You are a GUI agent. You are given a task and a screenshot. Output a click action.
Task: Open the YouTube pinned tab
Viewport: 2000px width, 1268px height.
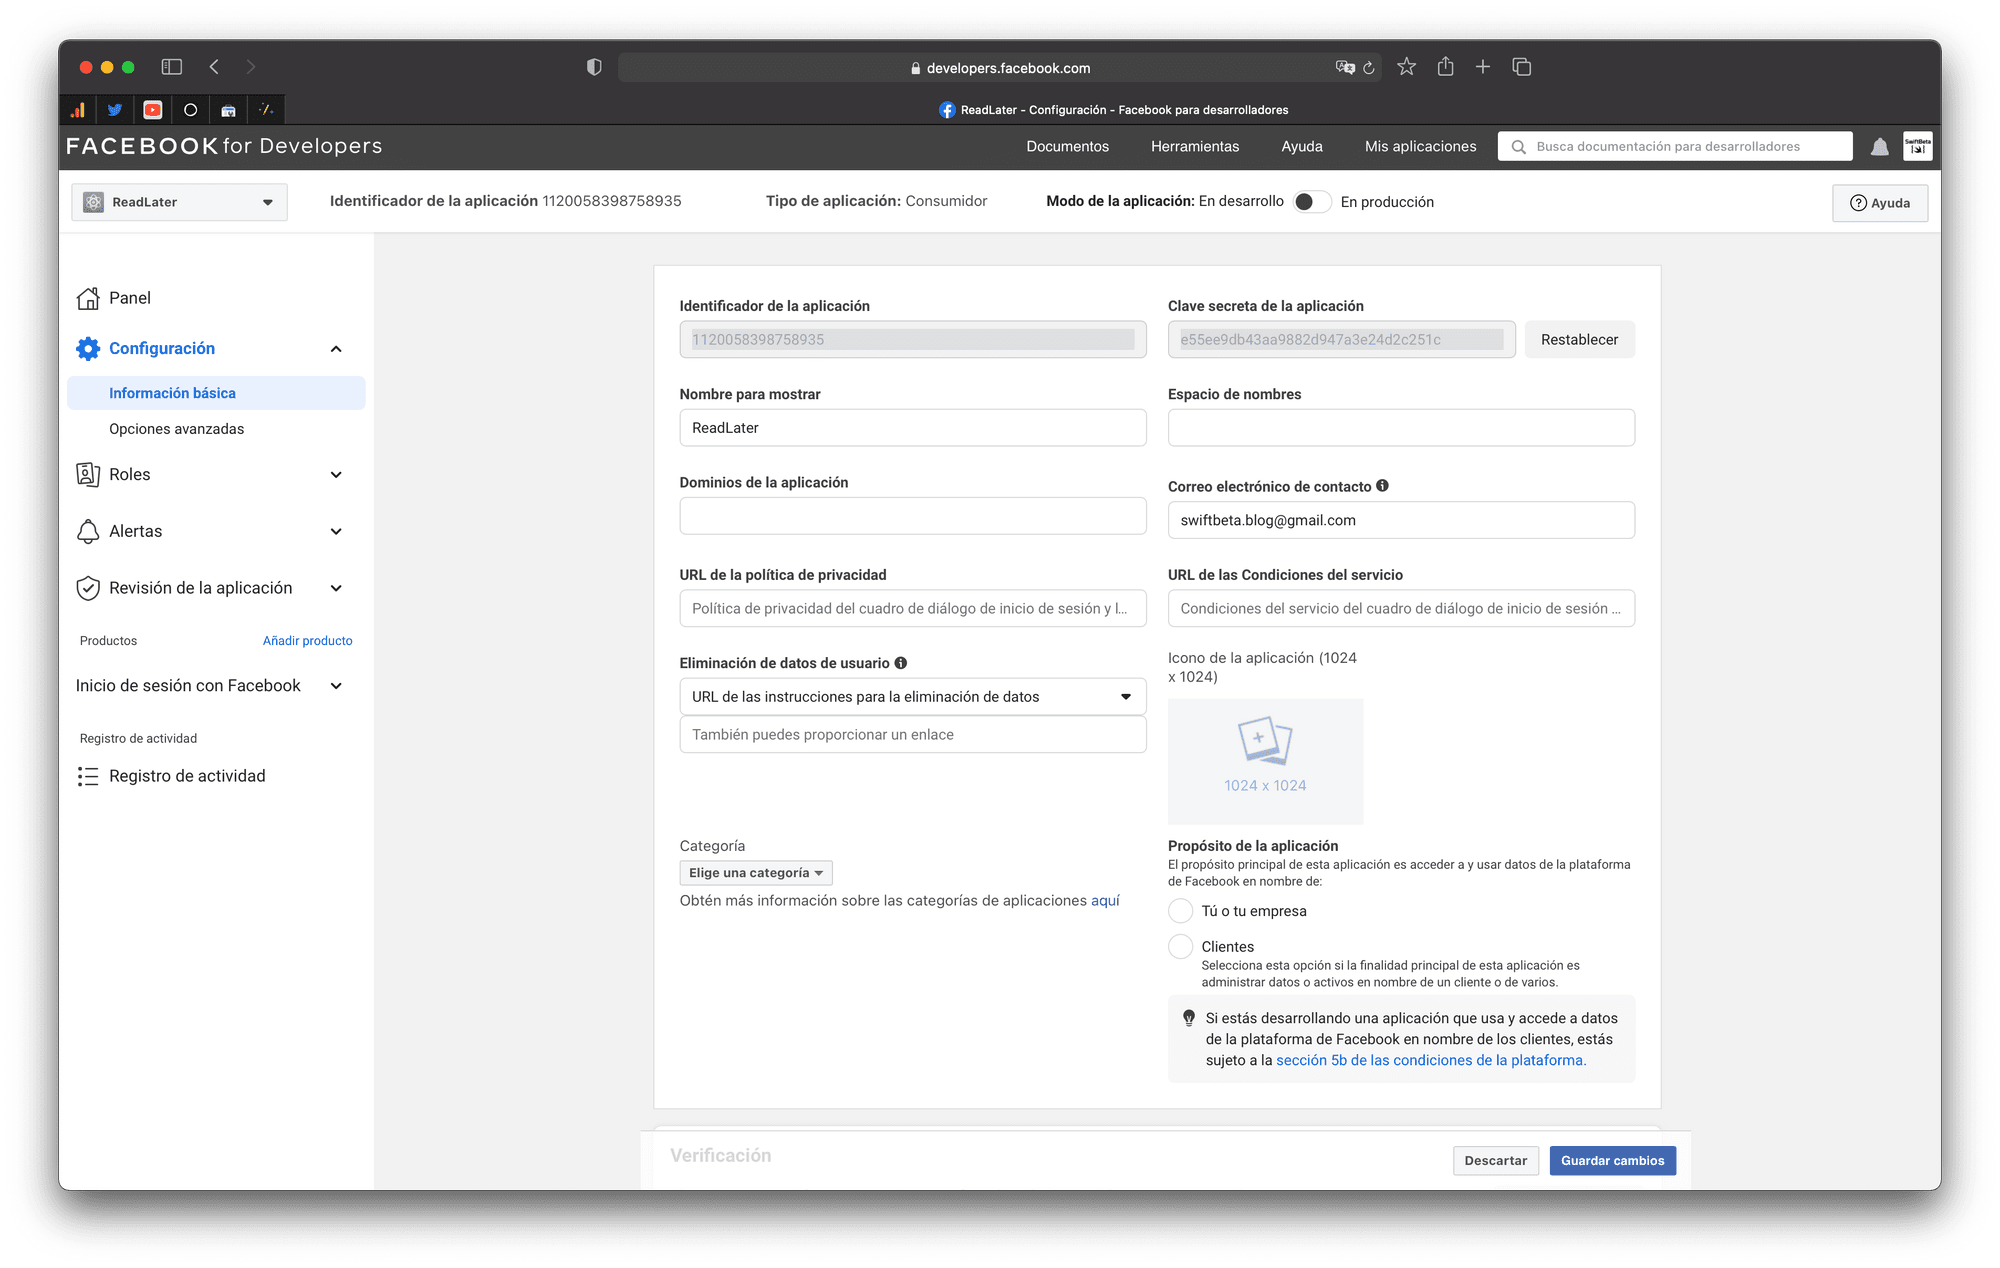(x=153, y=110)
